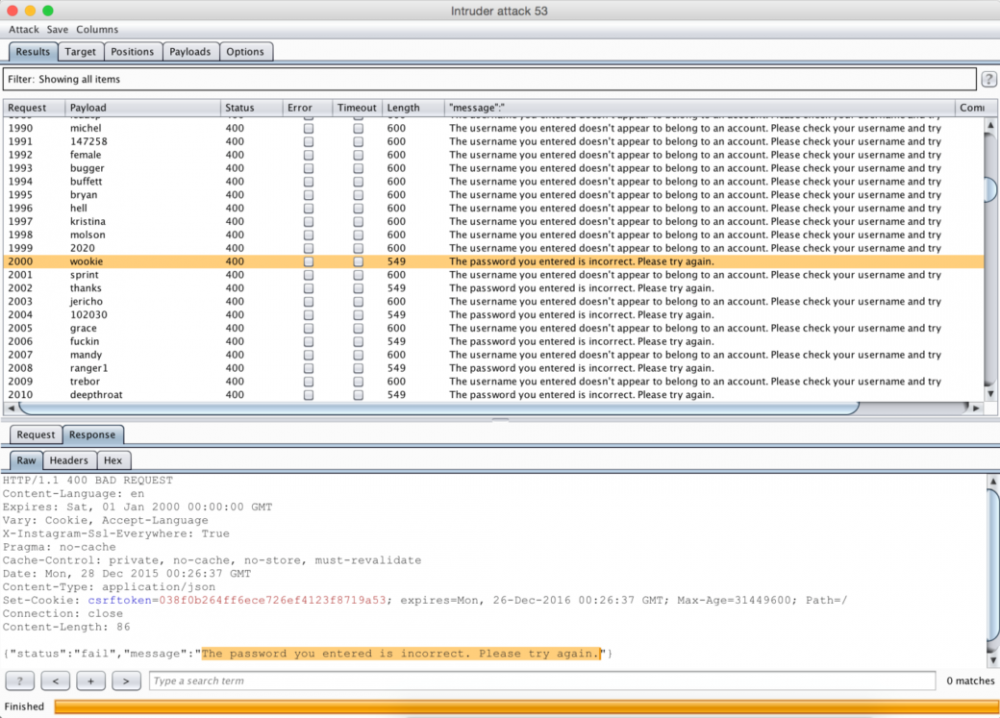Viewport: 1000px width, 718px height.
Task: Open the Headers view tab
Action: 69,461
